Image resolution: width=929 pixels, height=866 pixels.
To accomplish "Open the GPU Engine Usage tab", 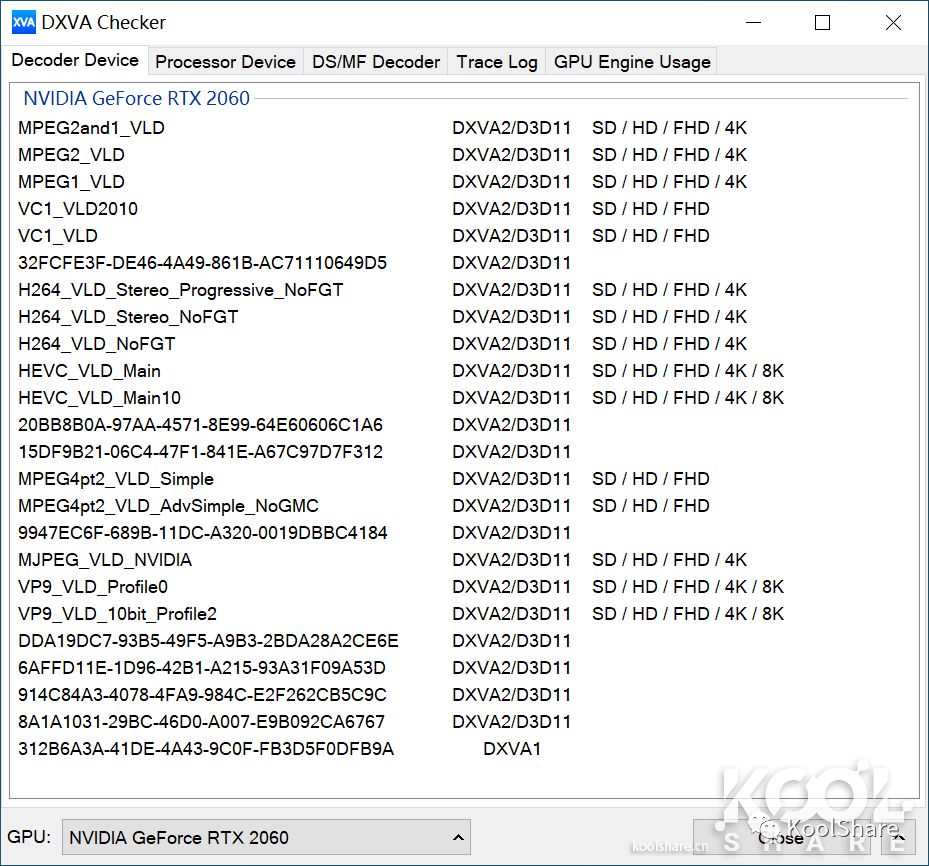I will (x=632, y=62).
